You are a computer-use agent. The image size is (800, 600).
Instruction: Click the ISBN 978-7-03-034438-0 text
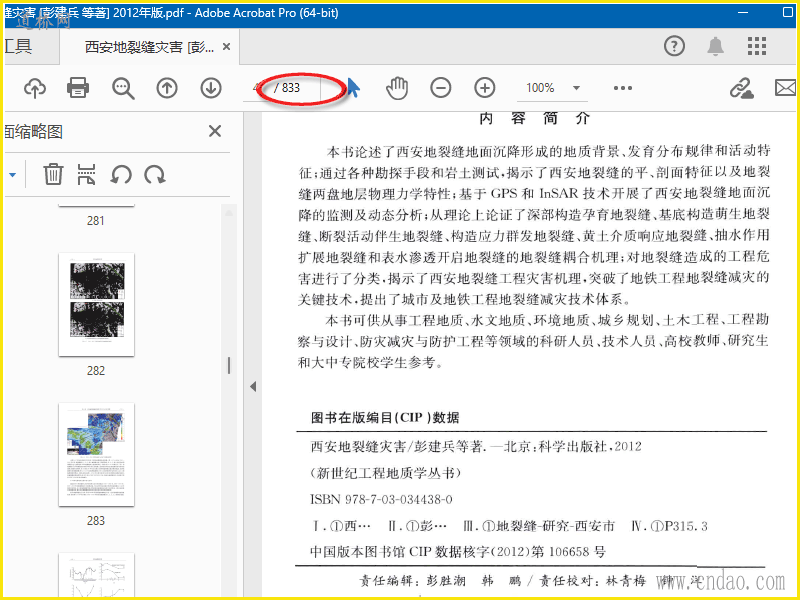coord(381,499)
